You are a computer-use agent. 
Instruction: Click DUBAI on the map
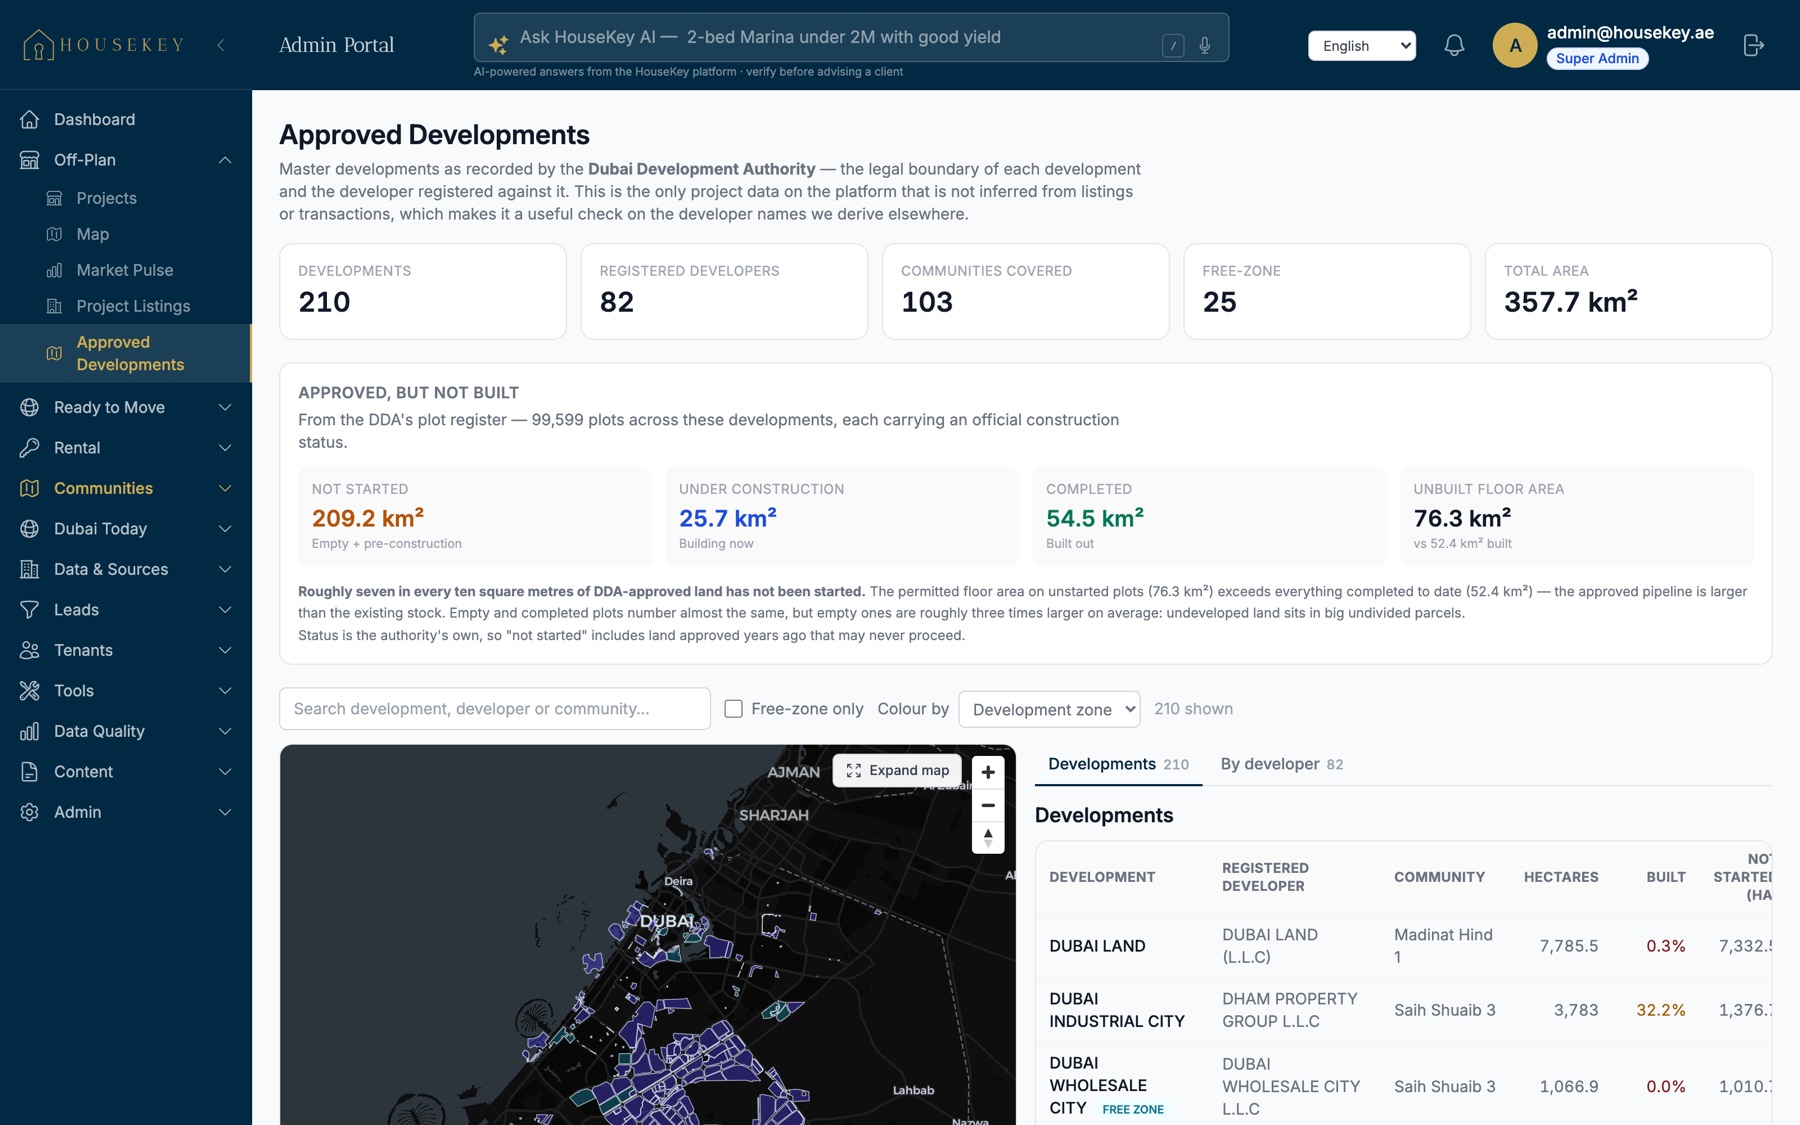[666, 921]
